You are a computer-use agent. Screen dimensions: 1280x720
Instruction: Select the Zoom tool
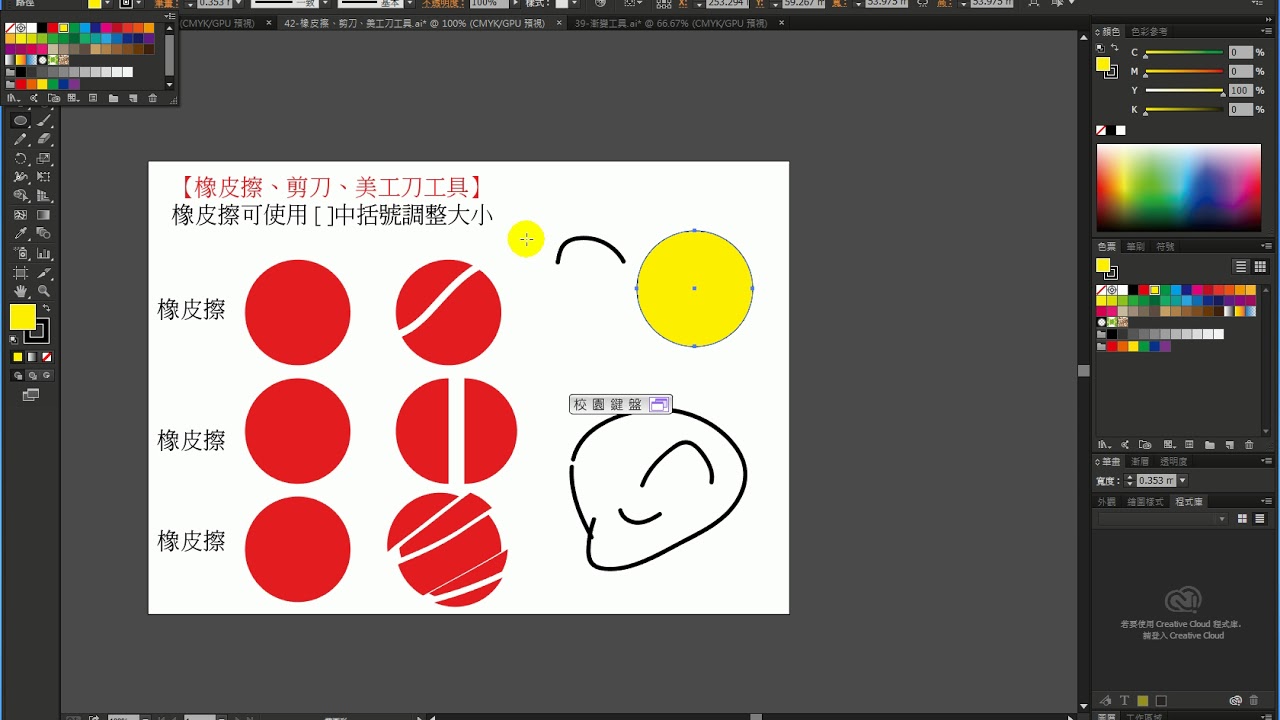[x=44, y=291]
